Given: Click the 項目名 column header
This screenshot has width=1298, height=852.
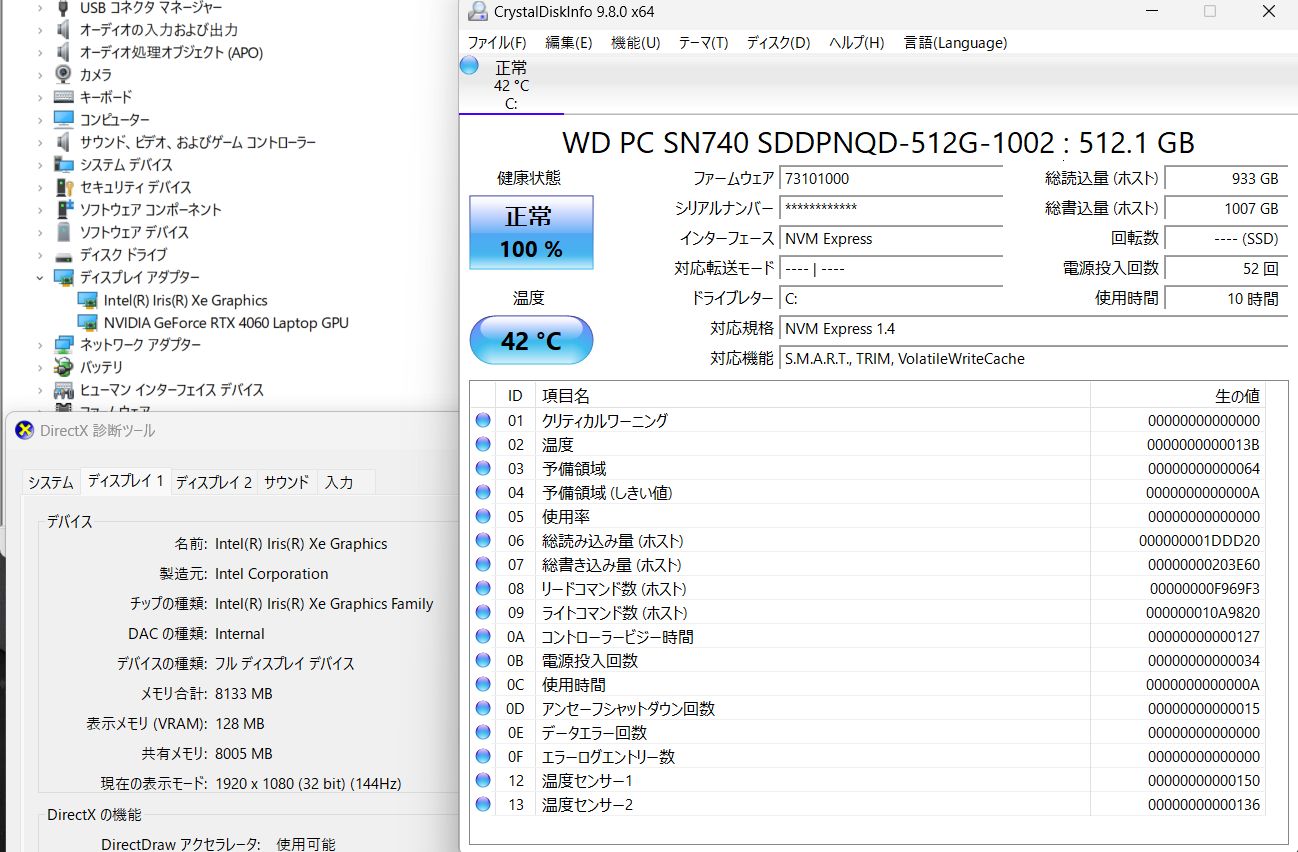Looking at the screenshot, I should pos(812,396).
